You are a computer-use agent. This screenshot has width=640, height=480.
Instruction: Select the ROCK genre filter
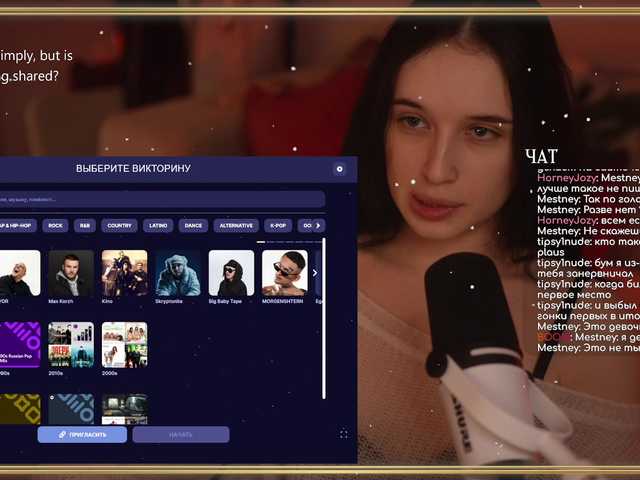[x=56, y=226]
